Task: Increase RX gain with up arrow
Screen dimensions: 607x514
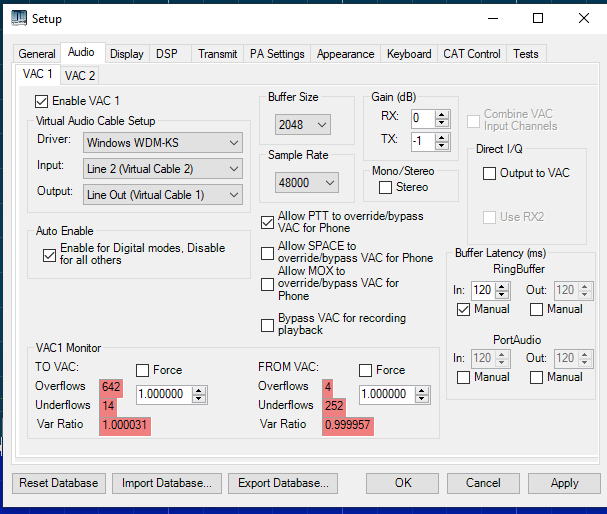Action: pos(443,114)
